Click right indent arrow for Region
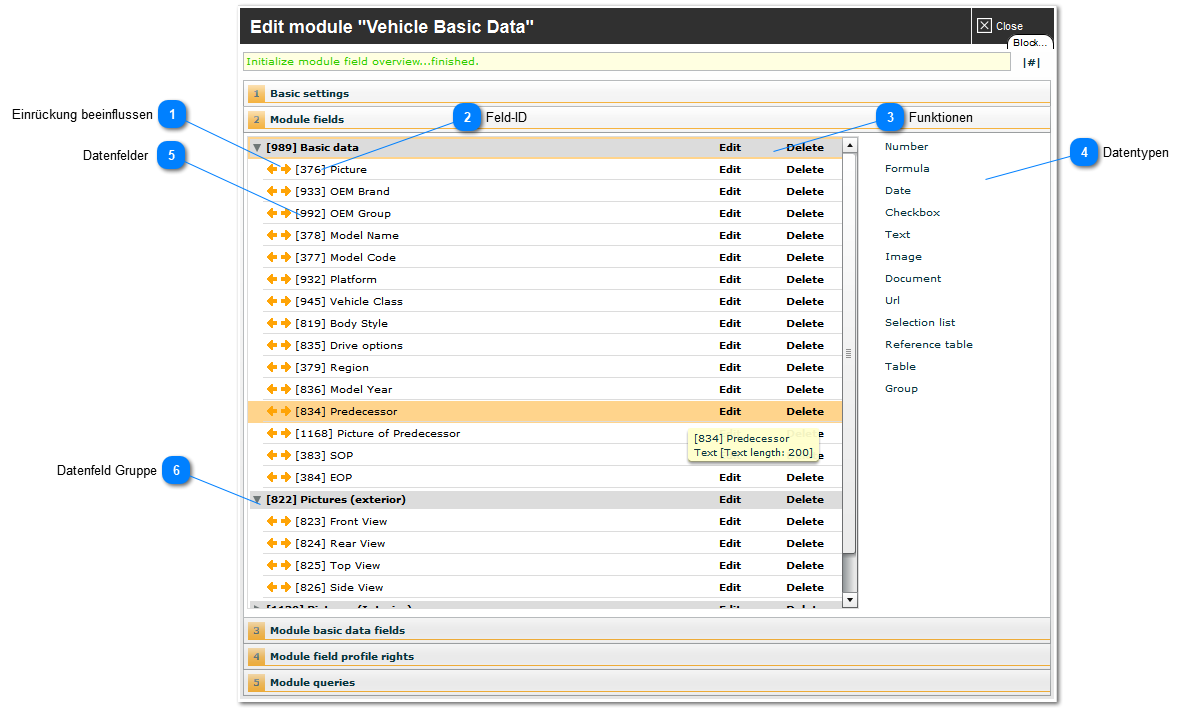Viewport: 1185px width, 711px height. pos(286,367)
